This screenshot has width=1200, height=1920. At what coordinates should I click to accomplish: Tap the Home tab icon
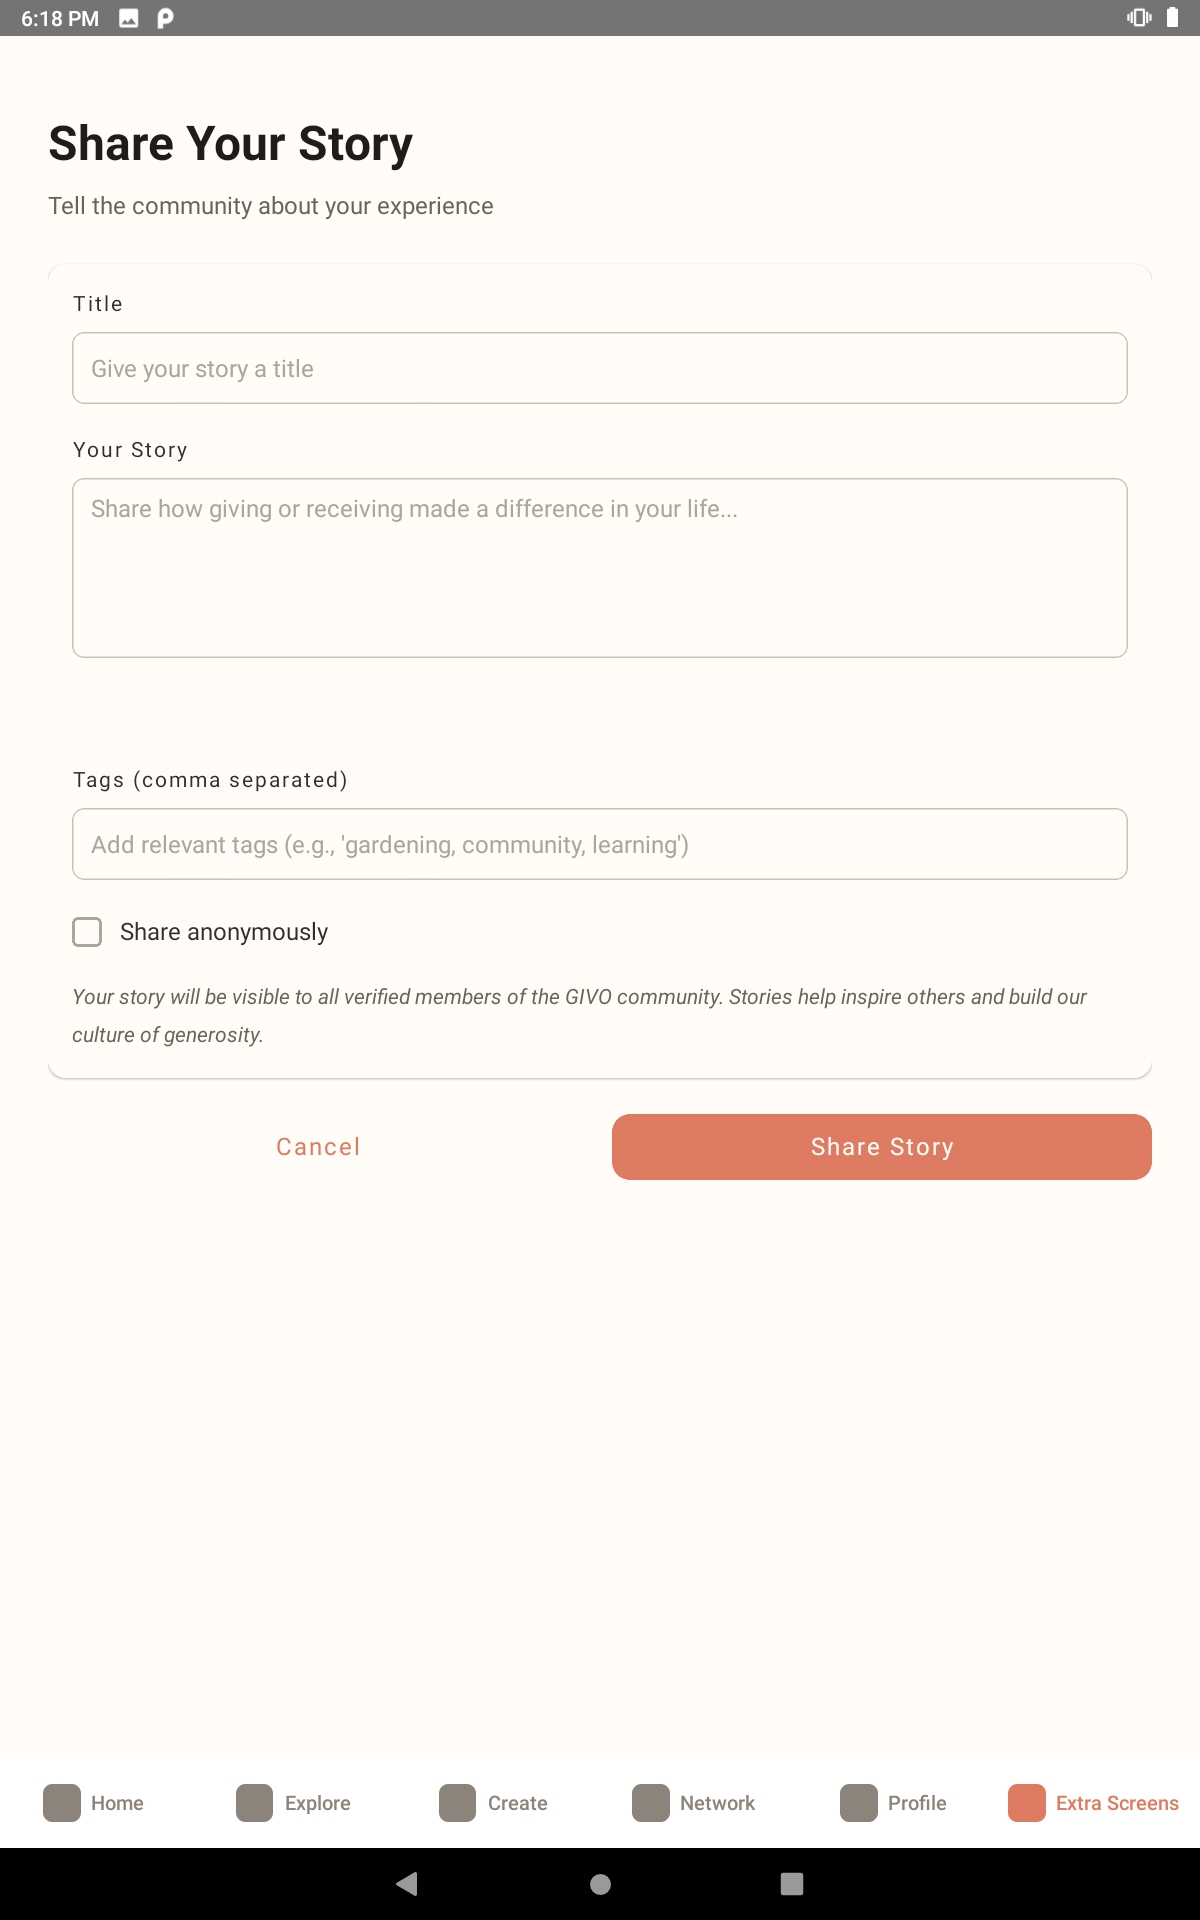pos(62,1803)
